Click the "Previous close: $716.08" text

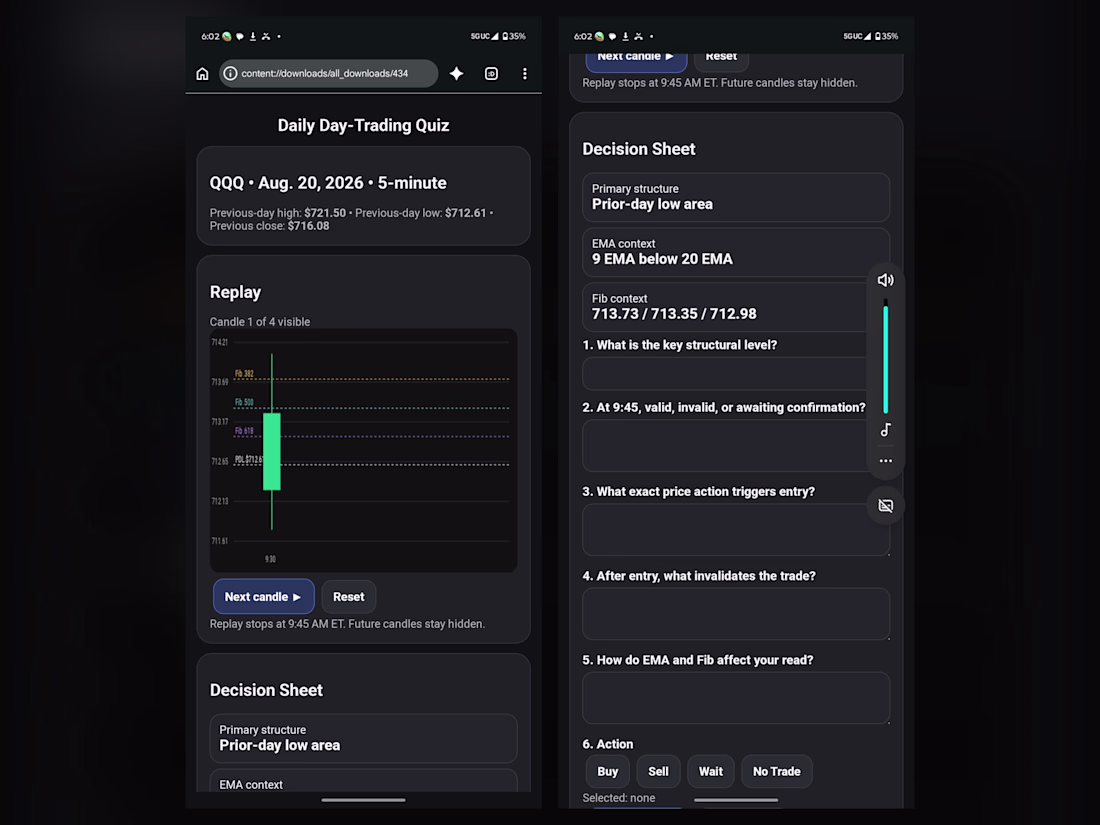point(269,226)
